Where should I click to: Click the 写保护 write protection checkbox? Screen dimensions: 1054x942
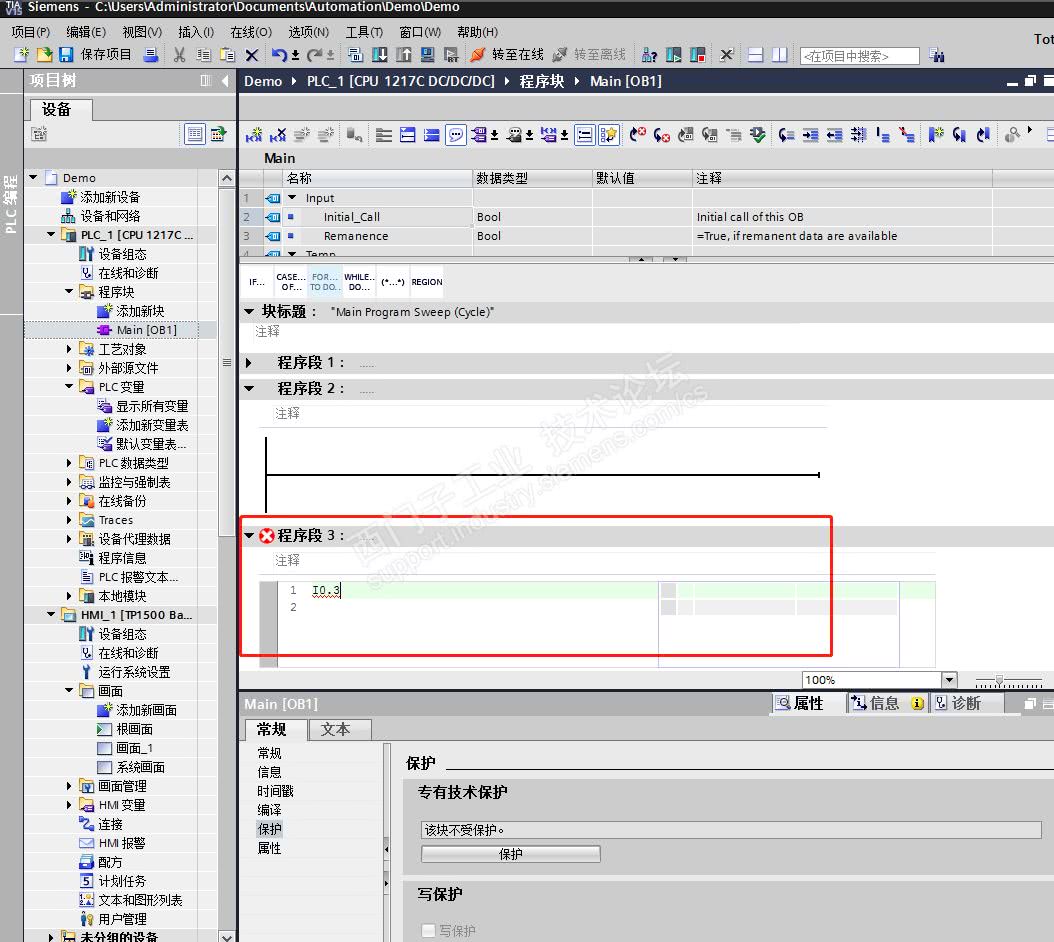(429, 930)
